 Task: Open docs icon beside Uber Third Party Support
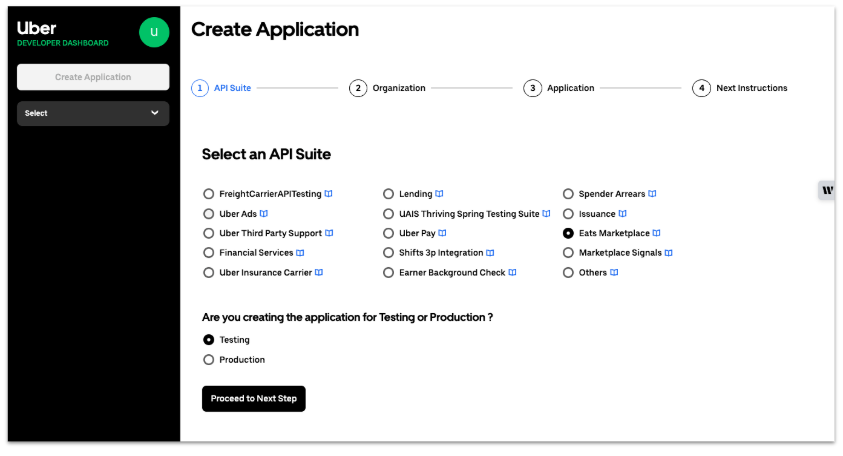pyautogui.click(x=329, y=233)
